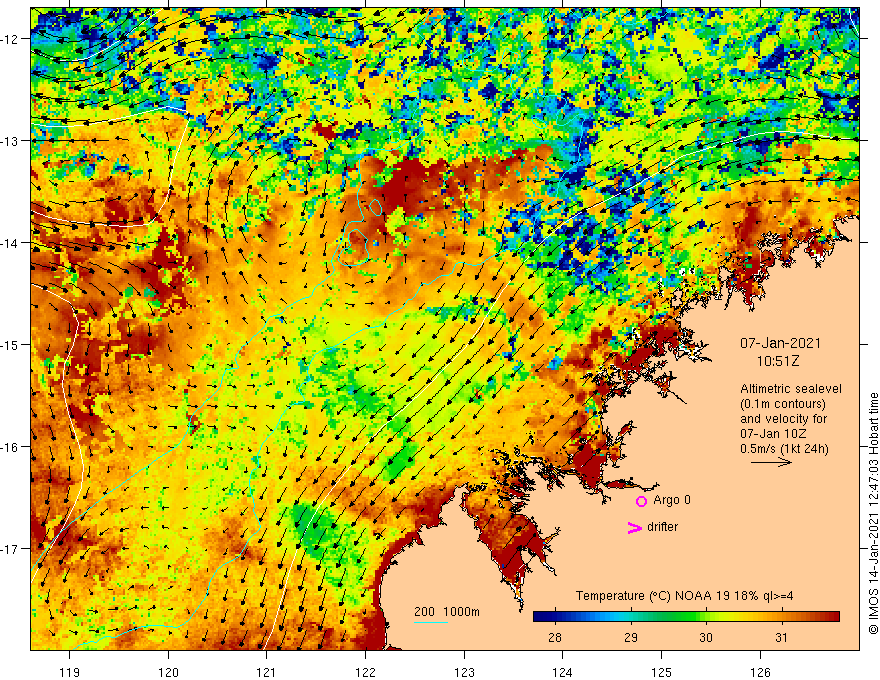This screenshot has width=880, height=680.
Task: Click the magenta Argo circle legend symbol
Action: pos(641,501)
